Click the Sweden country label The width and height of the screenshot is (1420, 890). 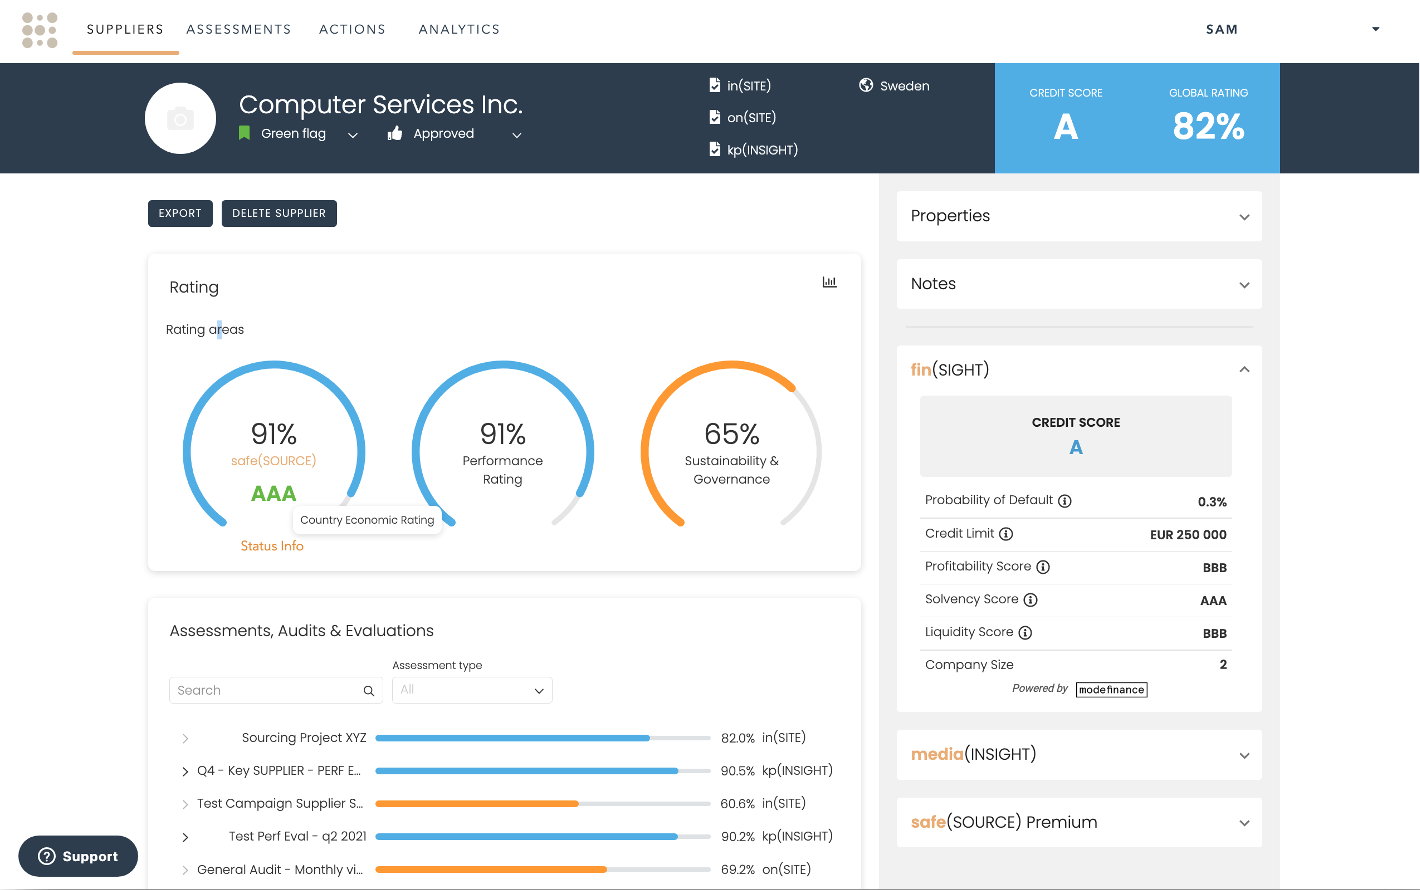905,86
